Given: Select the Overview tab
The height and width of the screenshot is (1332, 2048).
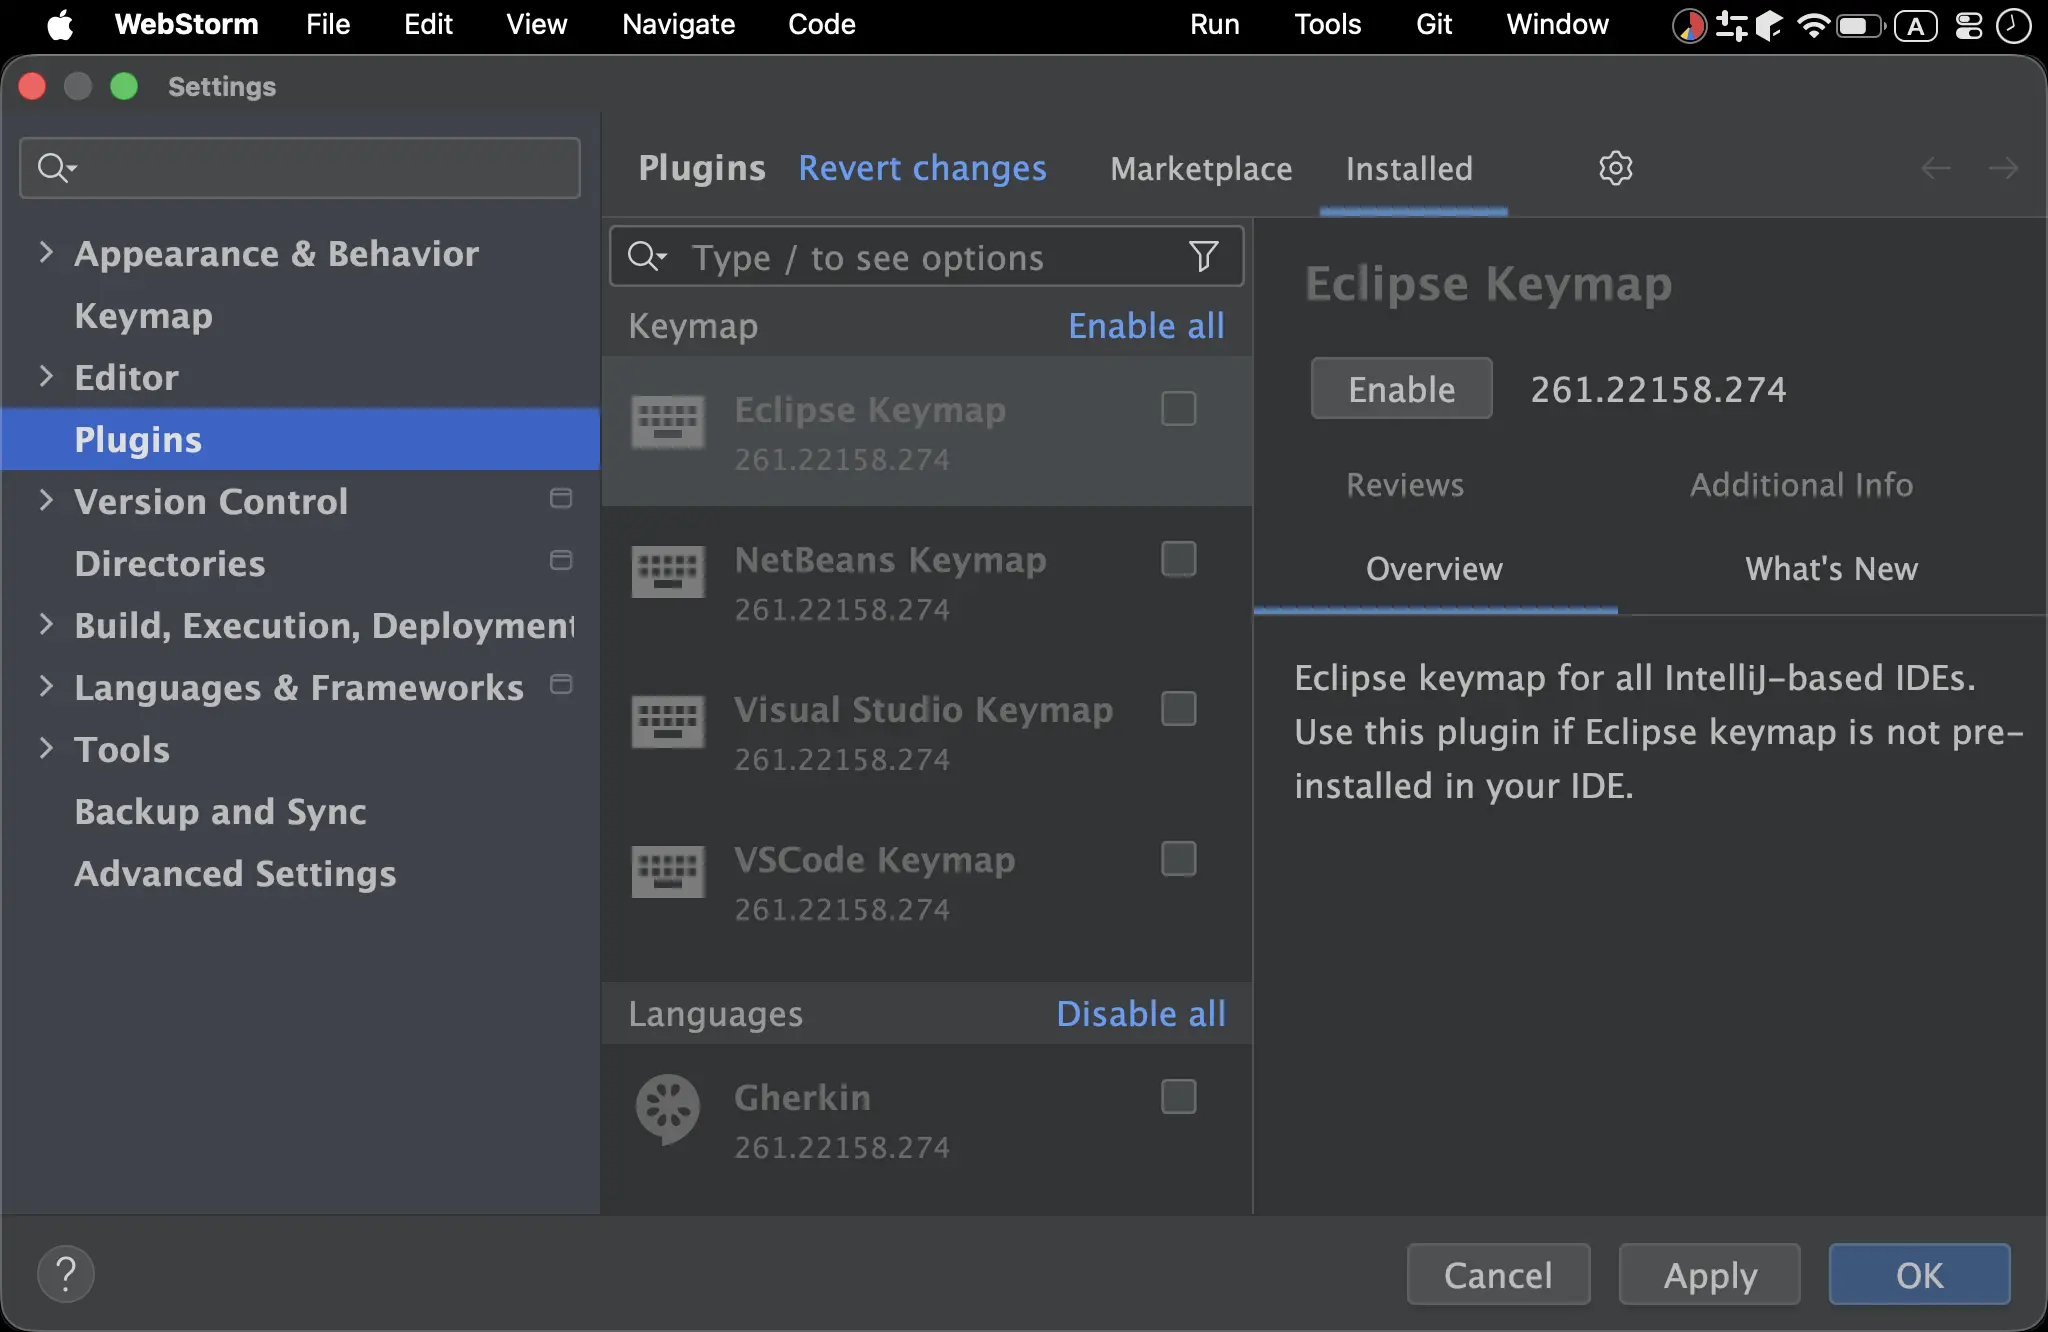Looking at the screenshot, I should tap(1434, 569).
